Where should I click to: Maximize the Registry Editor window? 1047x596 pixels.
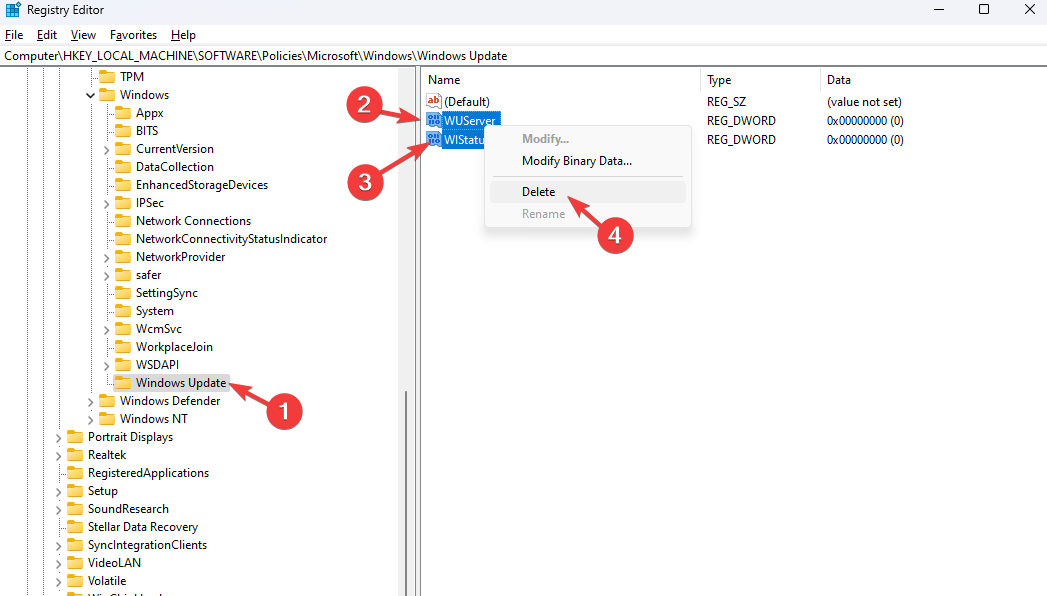pyautogui.click(x=984, y=9)
